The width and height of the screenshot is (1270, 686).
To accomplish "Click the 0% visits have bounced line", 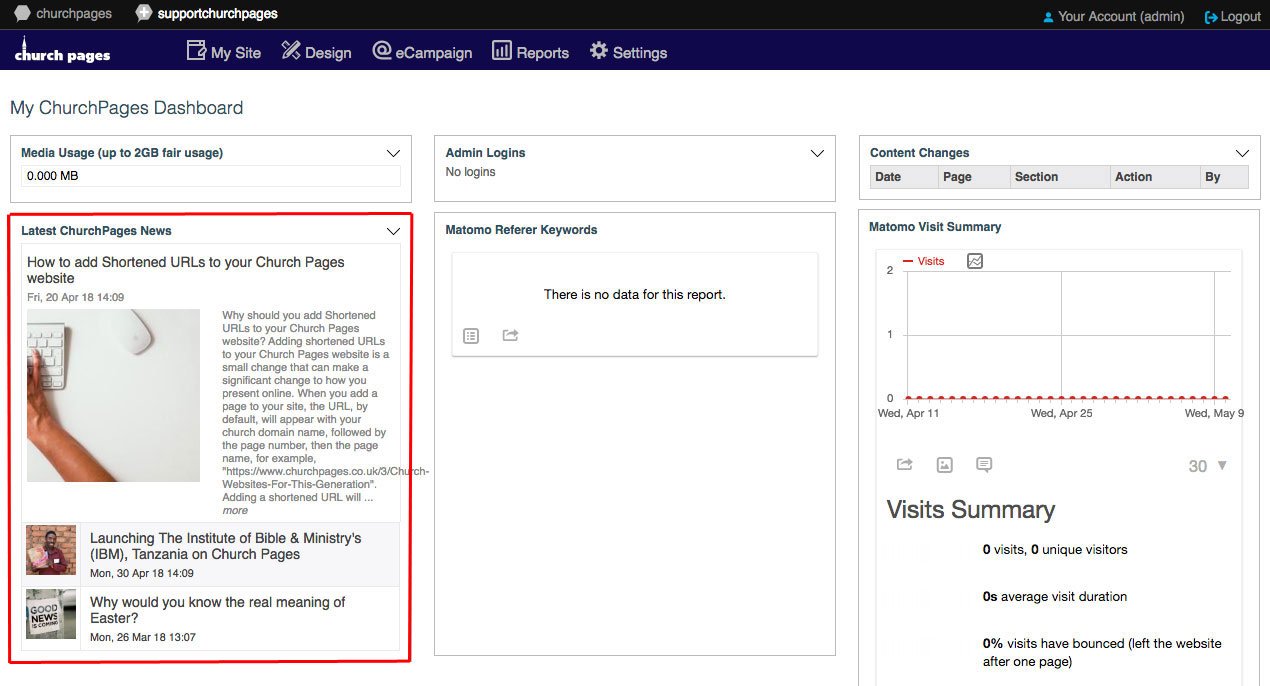I will click(x=1102, y=652).
